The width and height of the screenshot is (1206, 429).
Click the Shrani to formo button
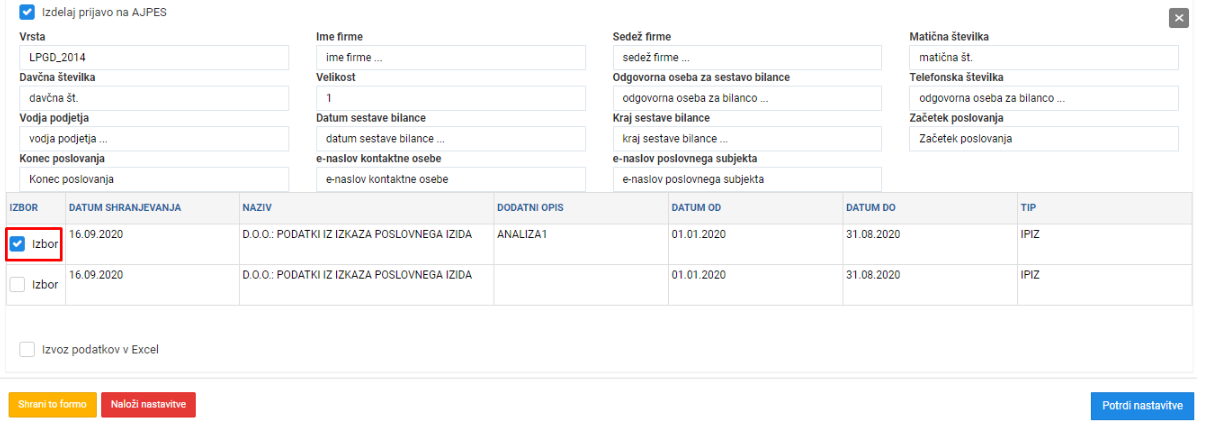click(x=53, y=404)
